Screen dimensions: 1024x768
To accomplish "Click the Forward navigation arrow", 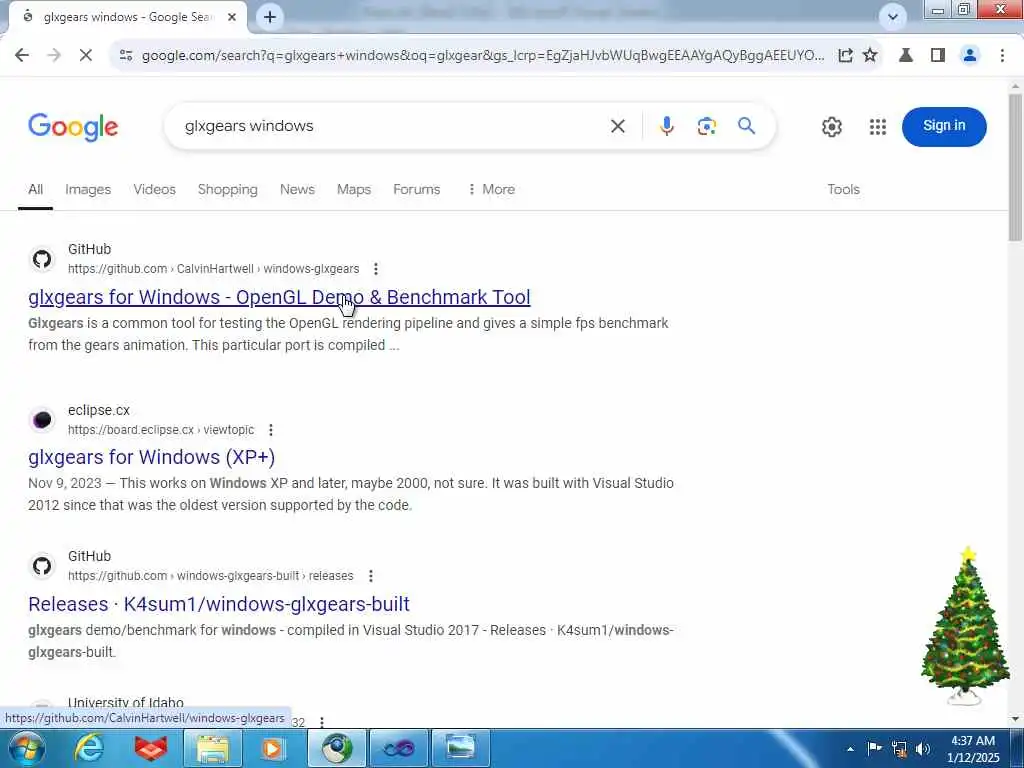I will click(x=54, y=56).
